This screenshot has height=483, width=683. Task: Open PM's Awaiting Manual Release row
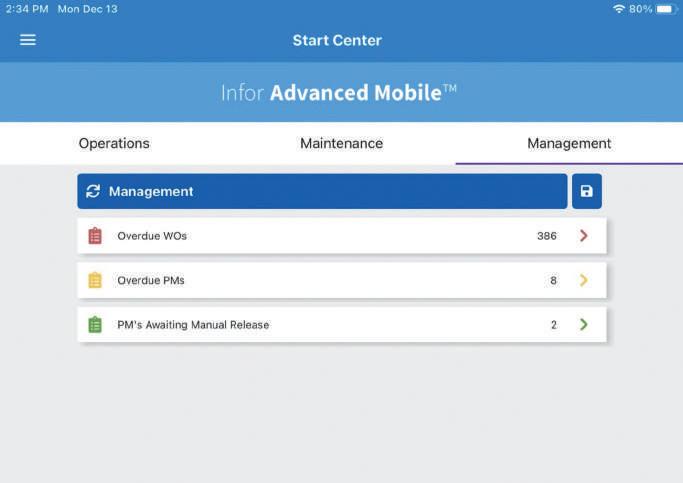pyautogui.click(x=342, y=324)
